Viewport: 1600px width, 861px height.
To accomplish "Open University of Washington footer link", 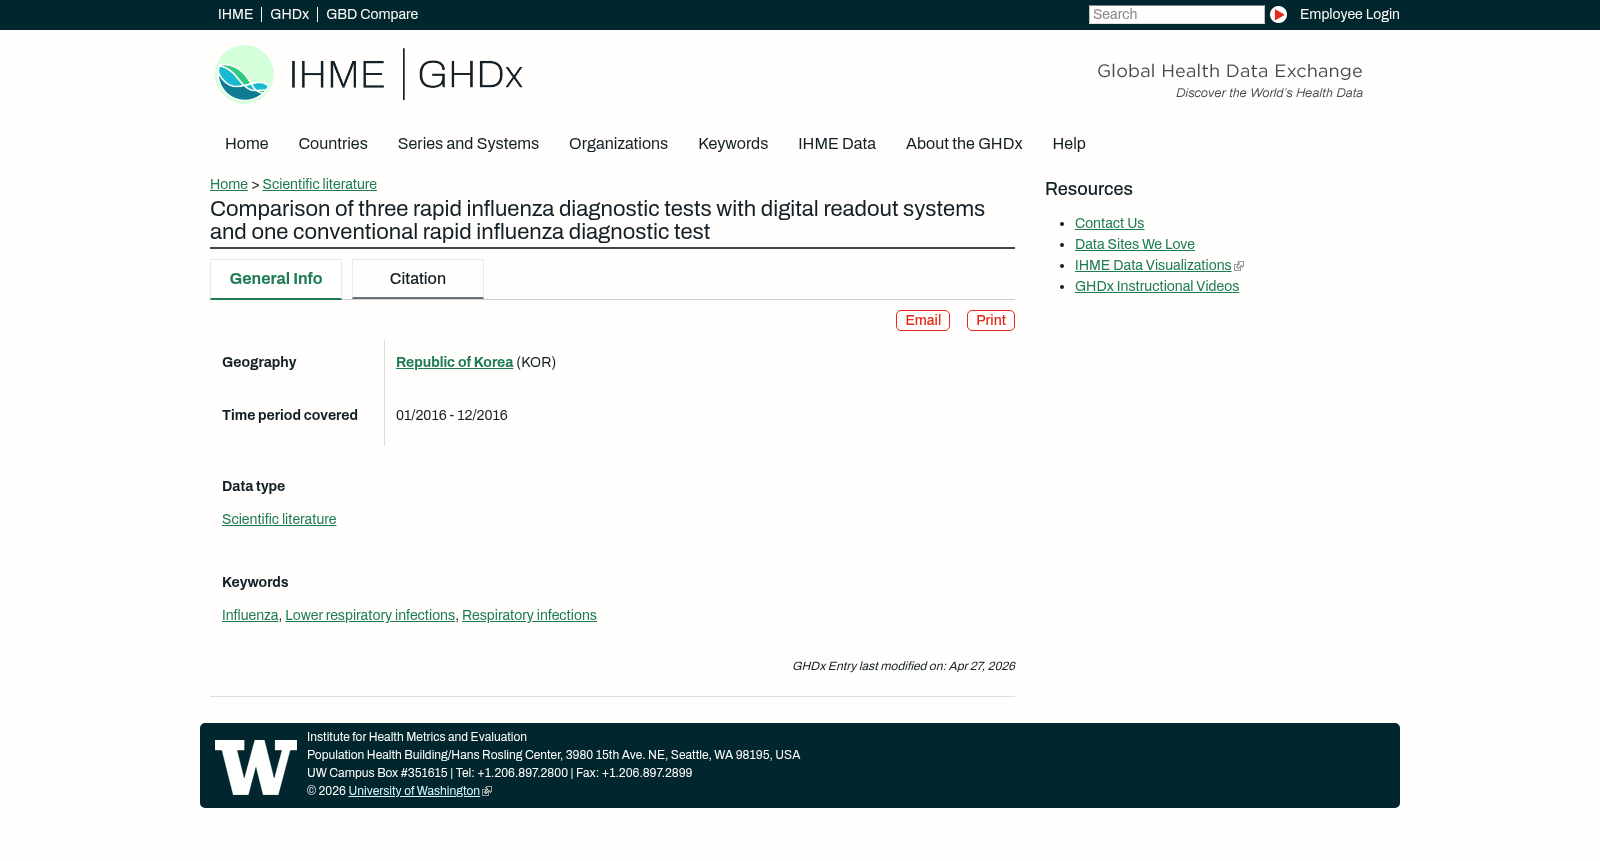I will coord(414,791).
